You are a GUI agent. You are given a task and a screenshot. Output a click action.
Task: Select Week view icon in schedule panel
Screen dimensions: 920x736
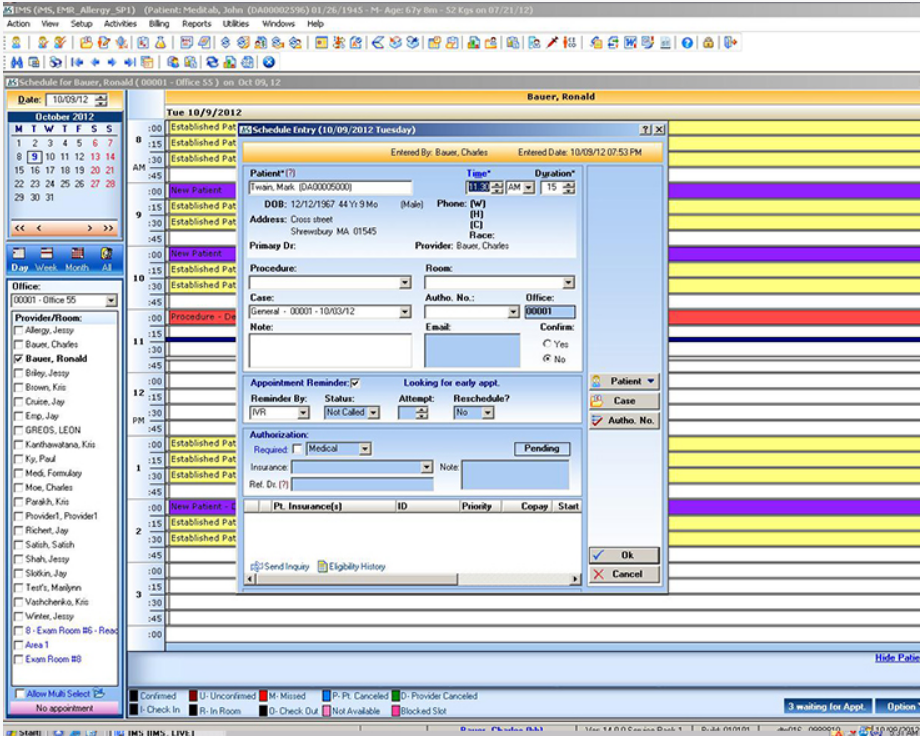click(x=46, y=259)
